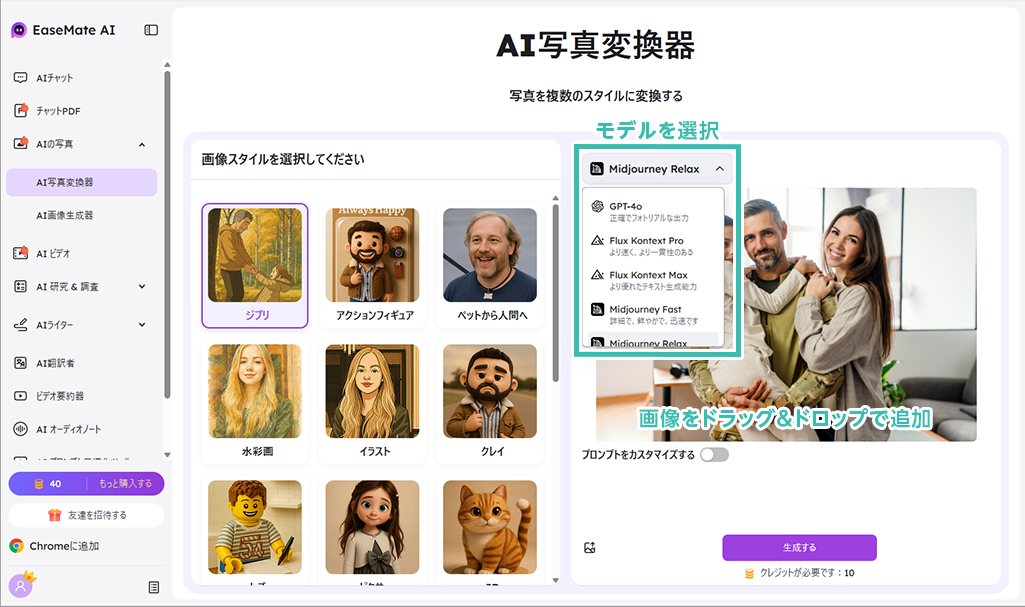The height and width of the screenshot is (607, 1025).
Task: Select GPT-4o from the model list
Action: click(x=653, y=212)
